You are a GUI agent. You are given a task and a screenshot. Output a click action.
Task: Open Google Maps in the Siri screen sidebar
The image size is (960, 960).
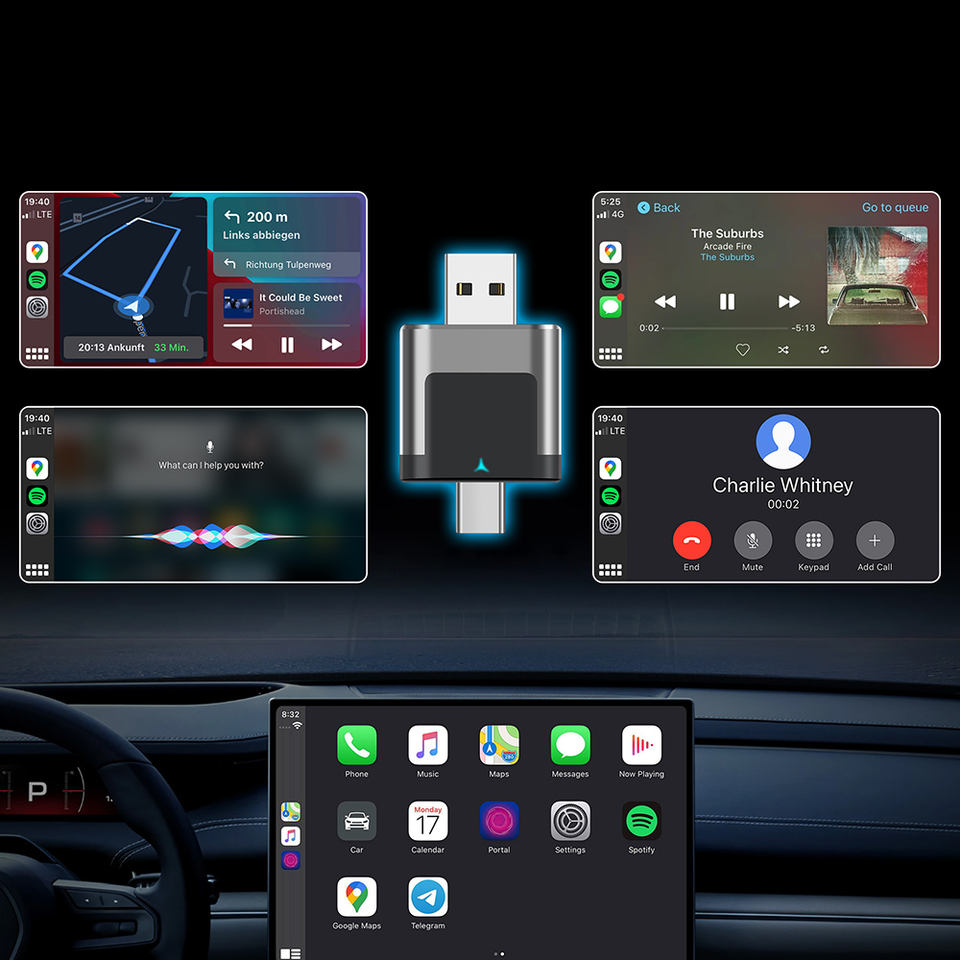(37, 468)
